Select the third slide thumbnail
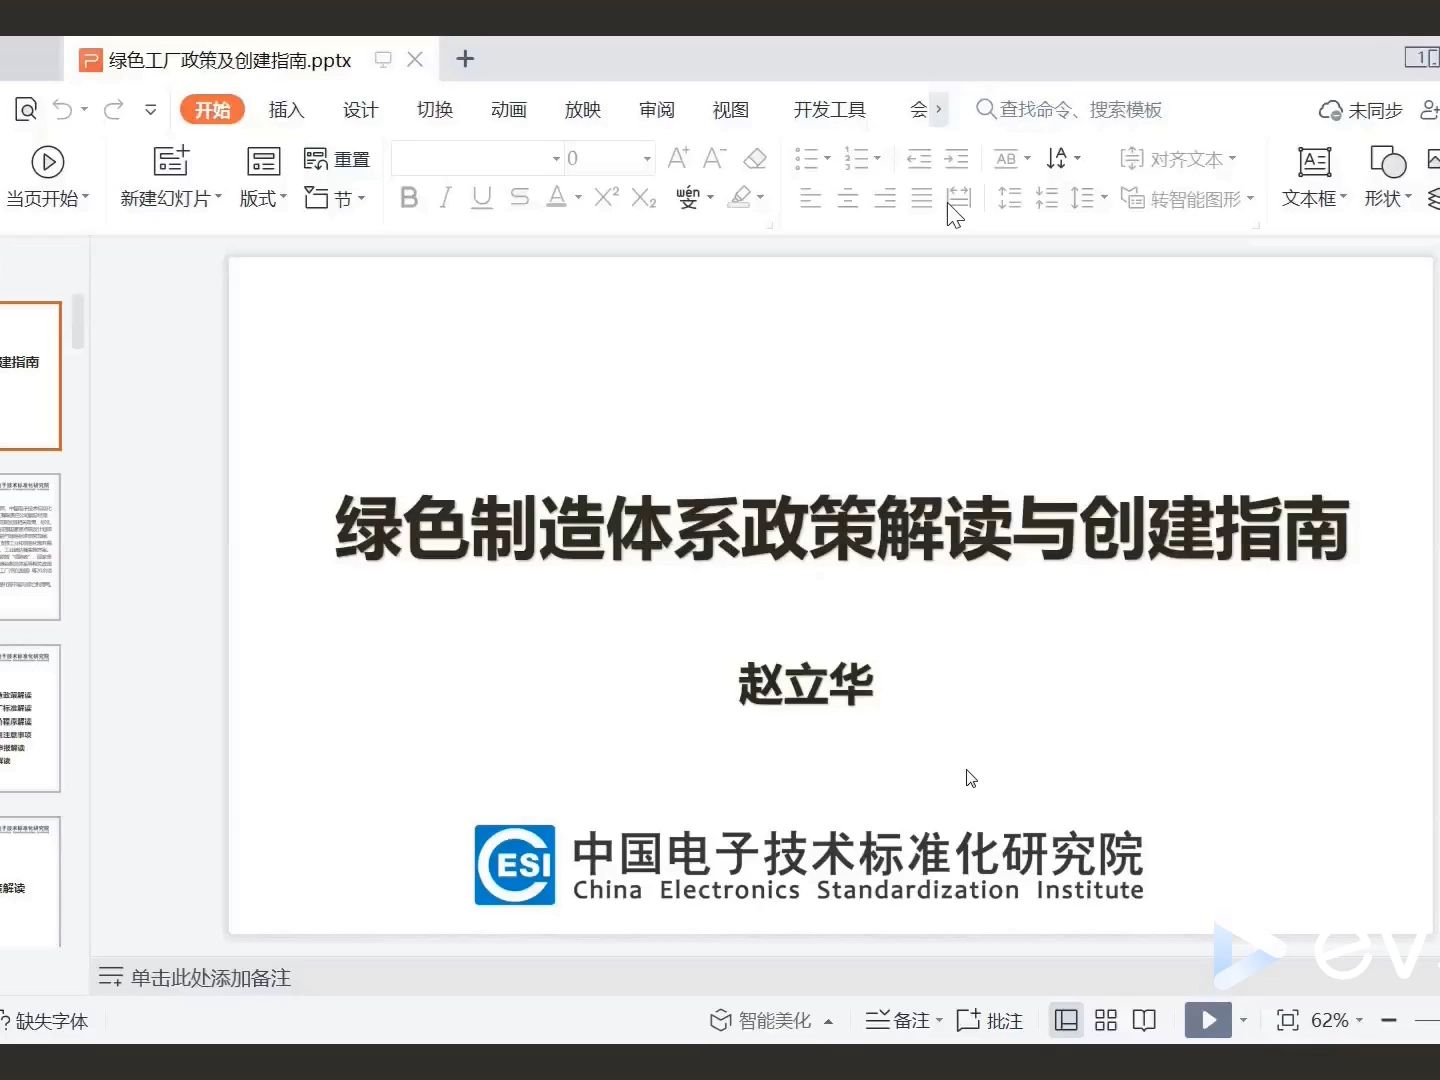1440x1080 pixels. click(x=30, y=718)
